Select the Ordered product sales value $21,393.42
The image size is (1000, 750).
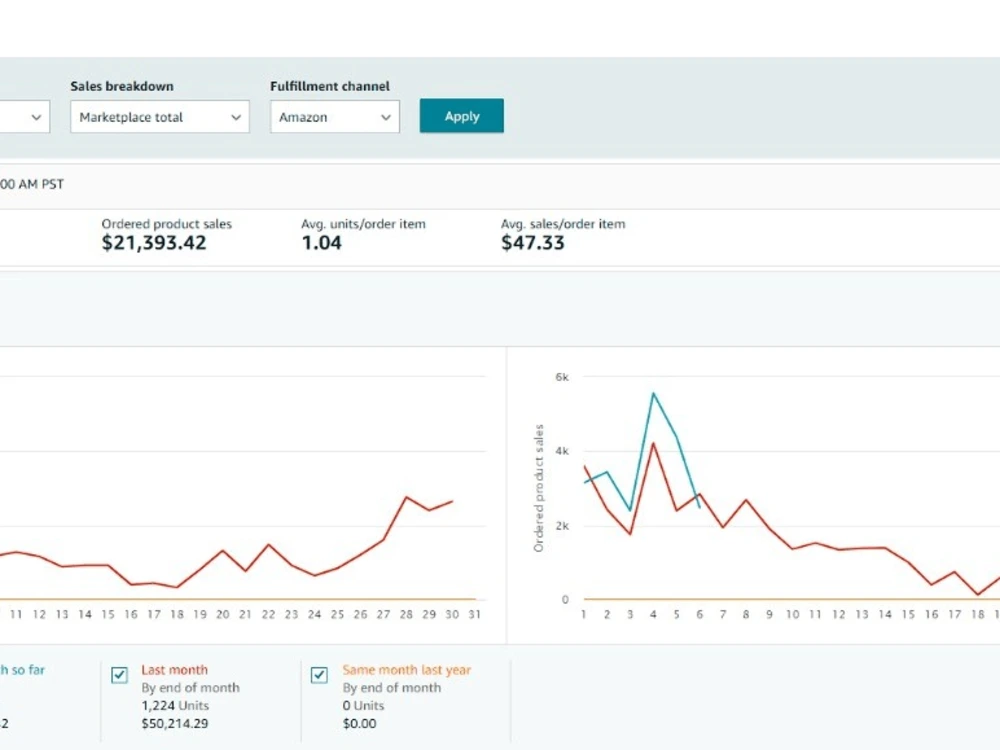click(x=154, y=243)
